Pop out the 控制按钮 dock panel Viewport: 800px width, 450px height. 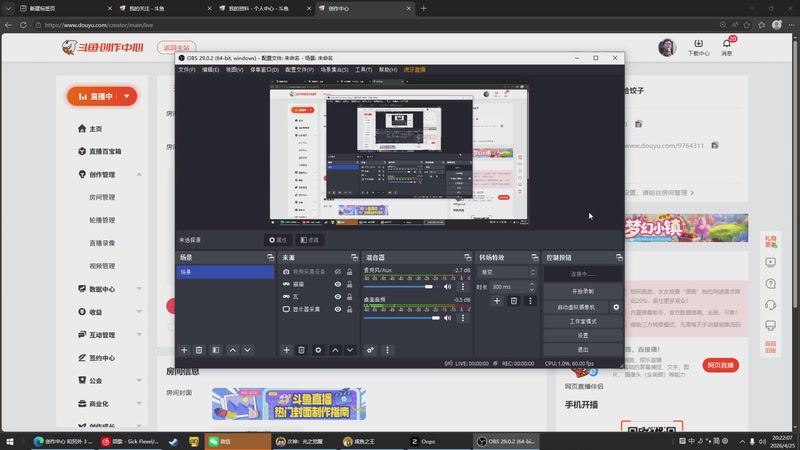(x=619, y=258)
